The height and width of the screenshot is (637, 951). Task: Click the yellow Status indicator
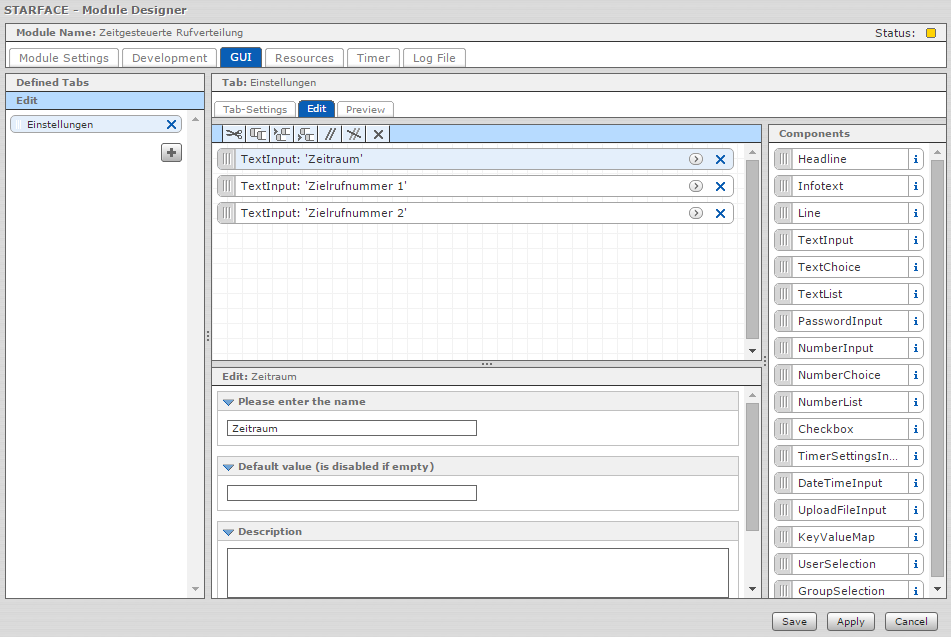[x=930, y=33]
